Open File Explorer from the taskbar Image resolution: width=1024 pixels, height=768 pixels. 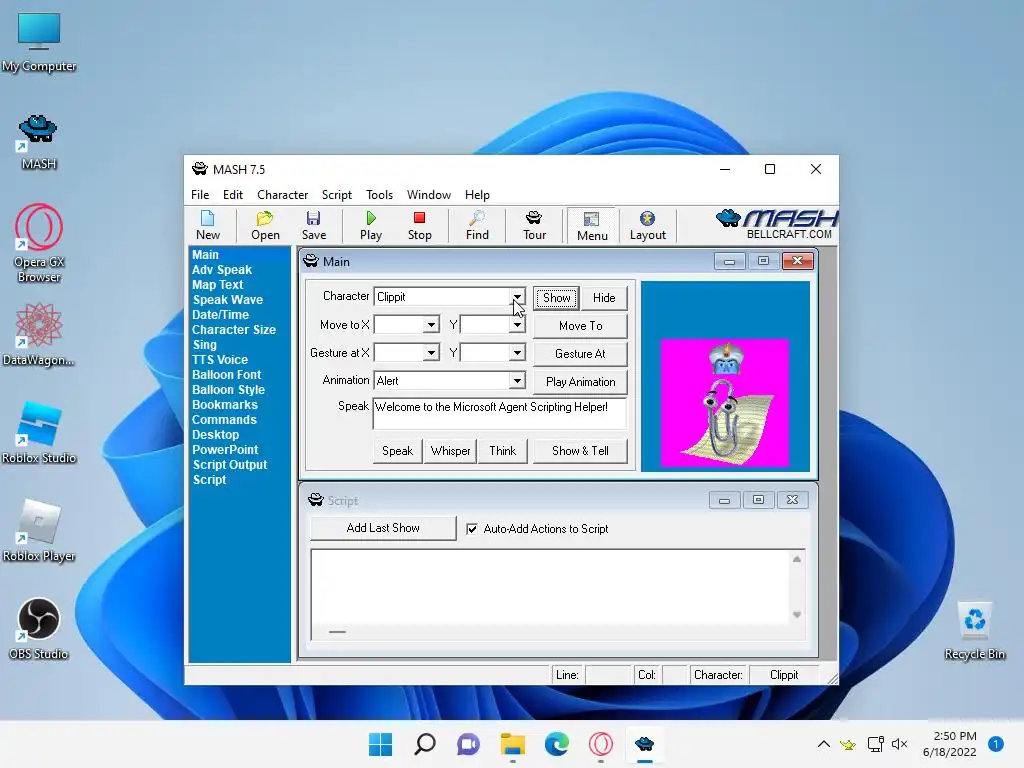pyautogui.click(x=513, y=744)
